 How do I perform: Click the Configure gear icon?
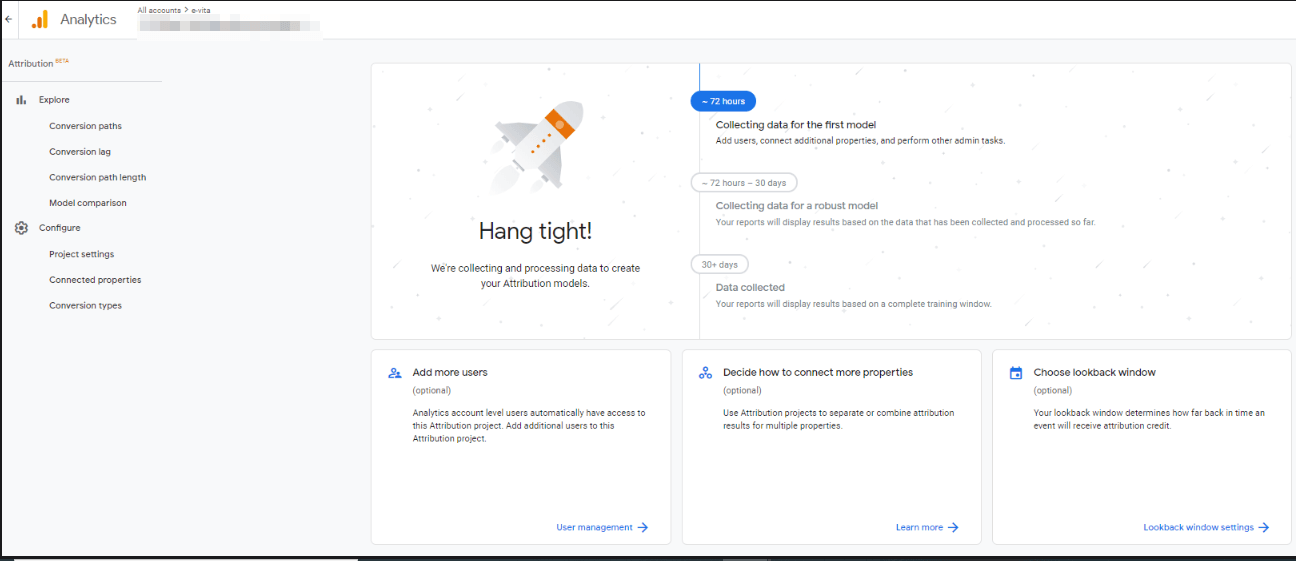pyautogui.click(x=21, y=228)
